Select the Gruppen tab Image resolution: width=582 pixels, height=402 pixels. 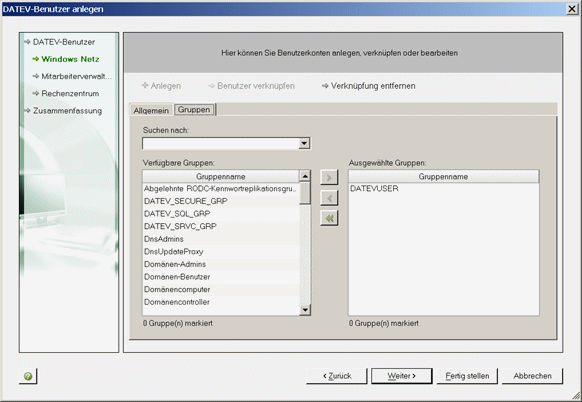click(x=194, y=110)
